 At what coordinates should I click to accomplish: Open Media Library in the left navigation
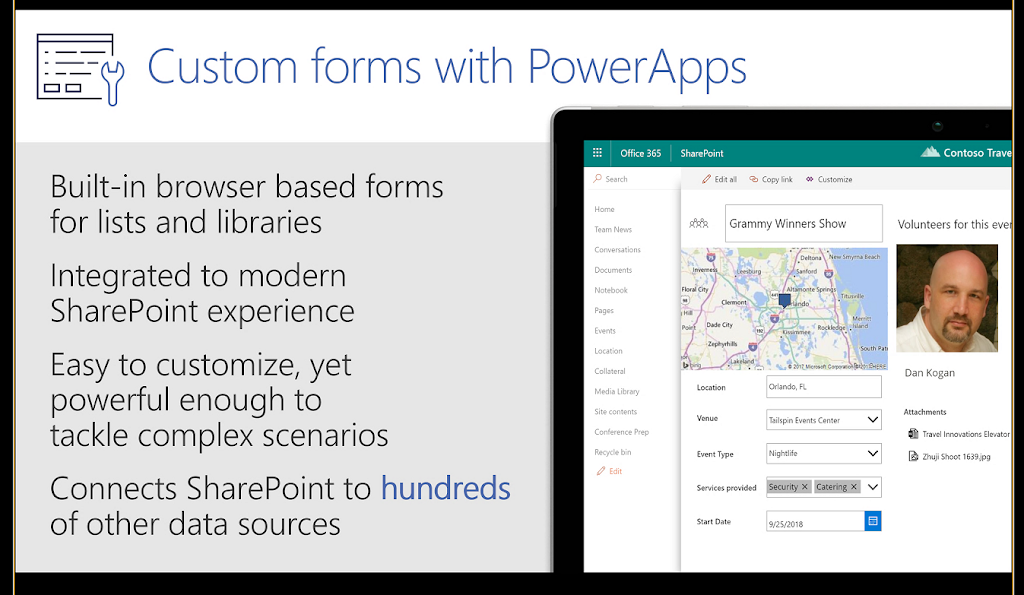pos(616,391)
